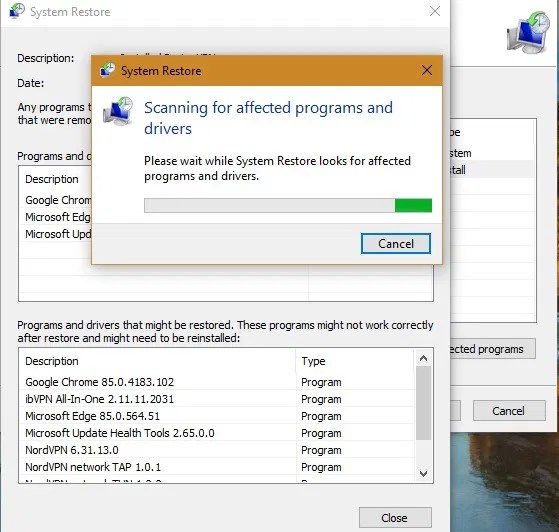Screen dimensions: 559x532
Task: Cancel the System Restore wizard behind
Action: [509, 411]
